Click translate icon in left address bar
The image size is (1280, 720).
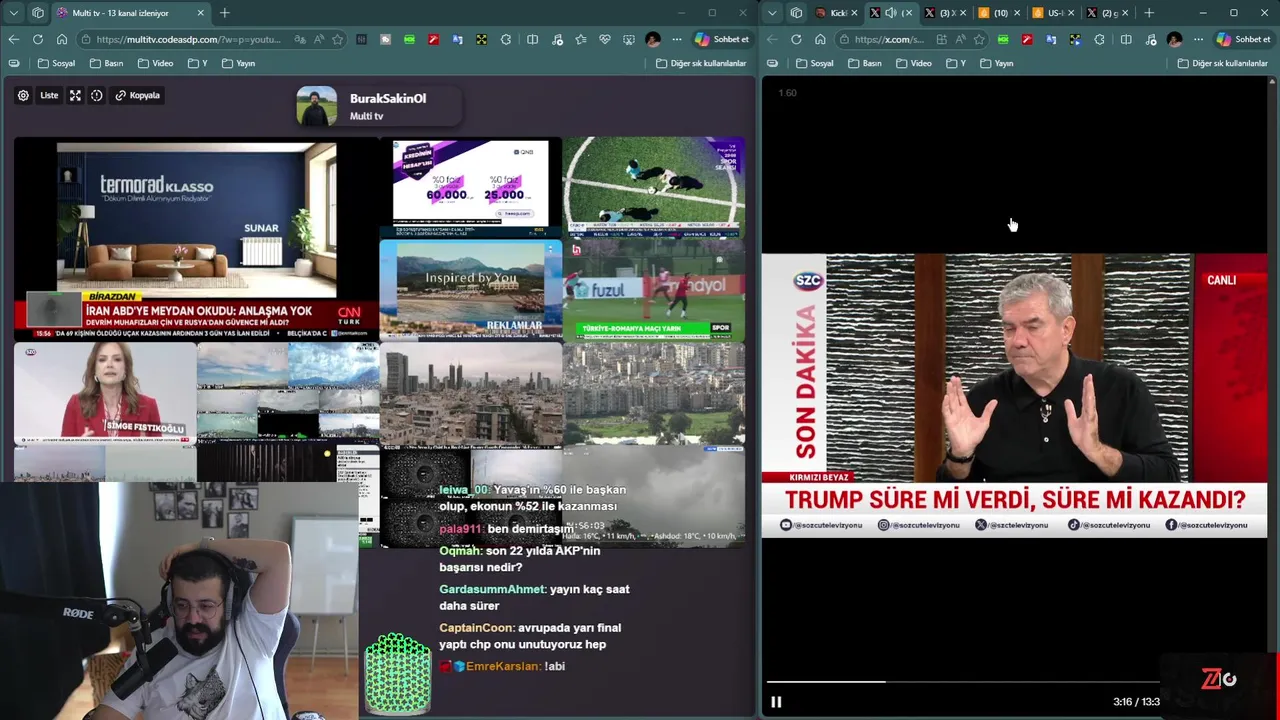(299, 39)
